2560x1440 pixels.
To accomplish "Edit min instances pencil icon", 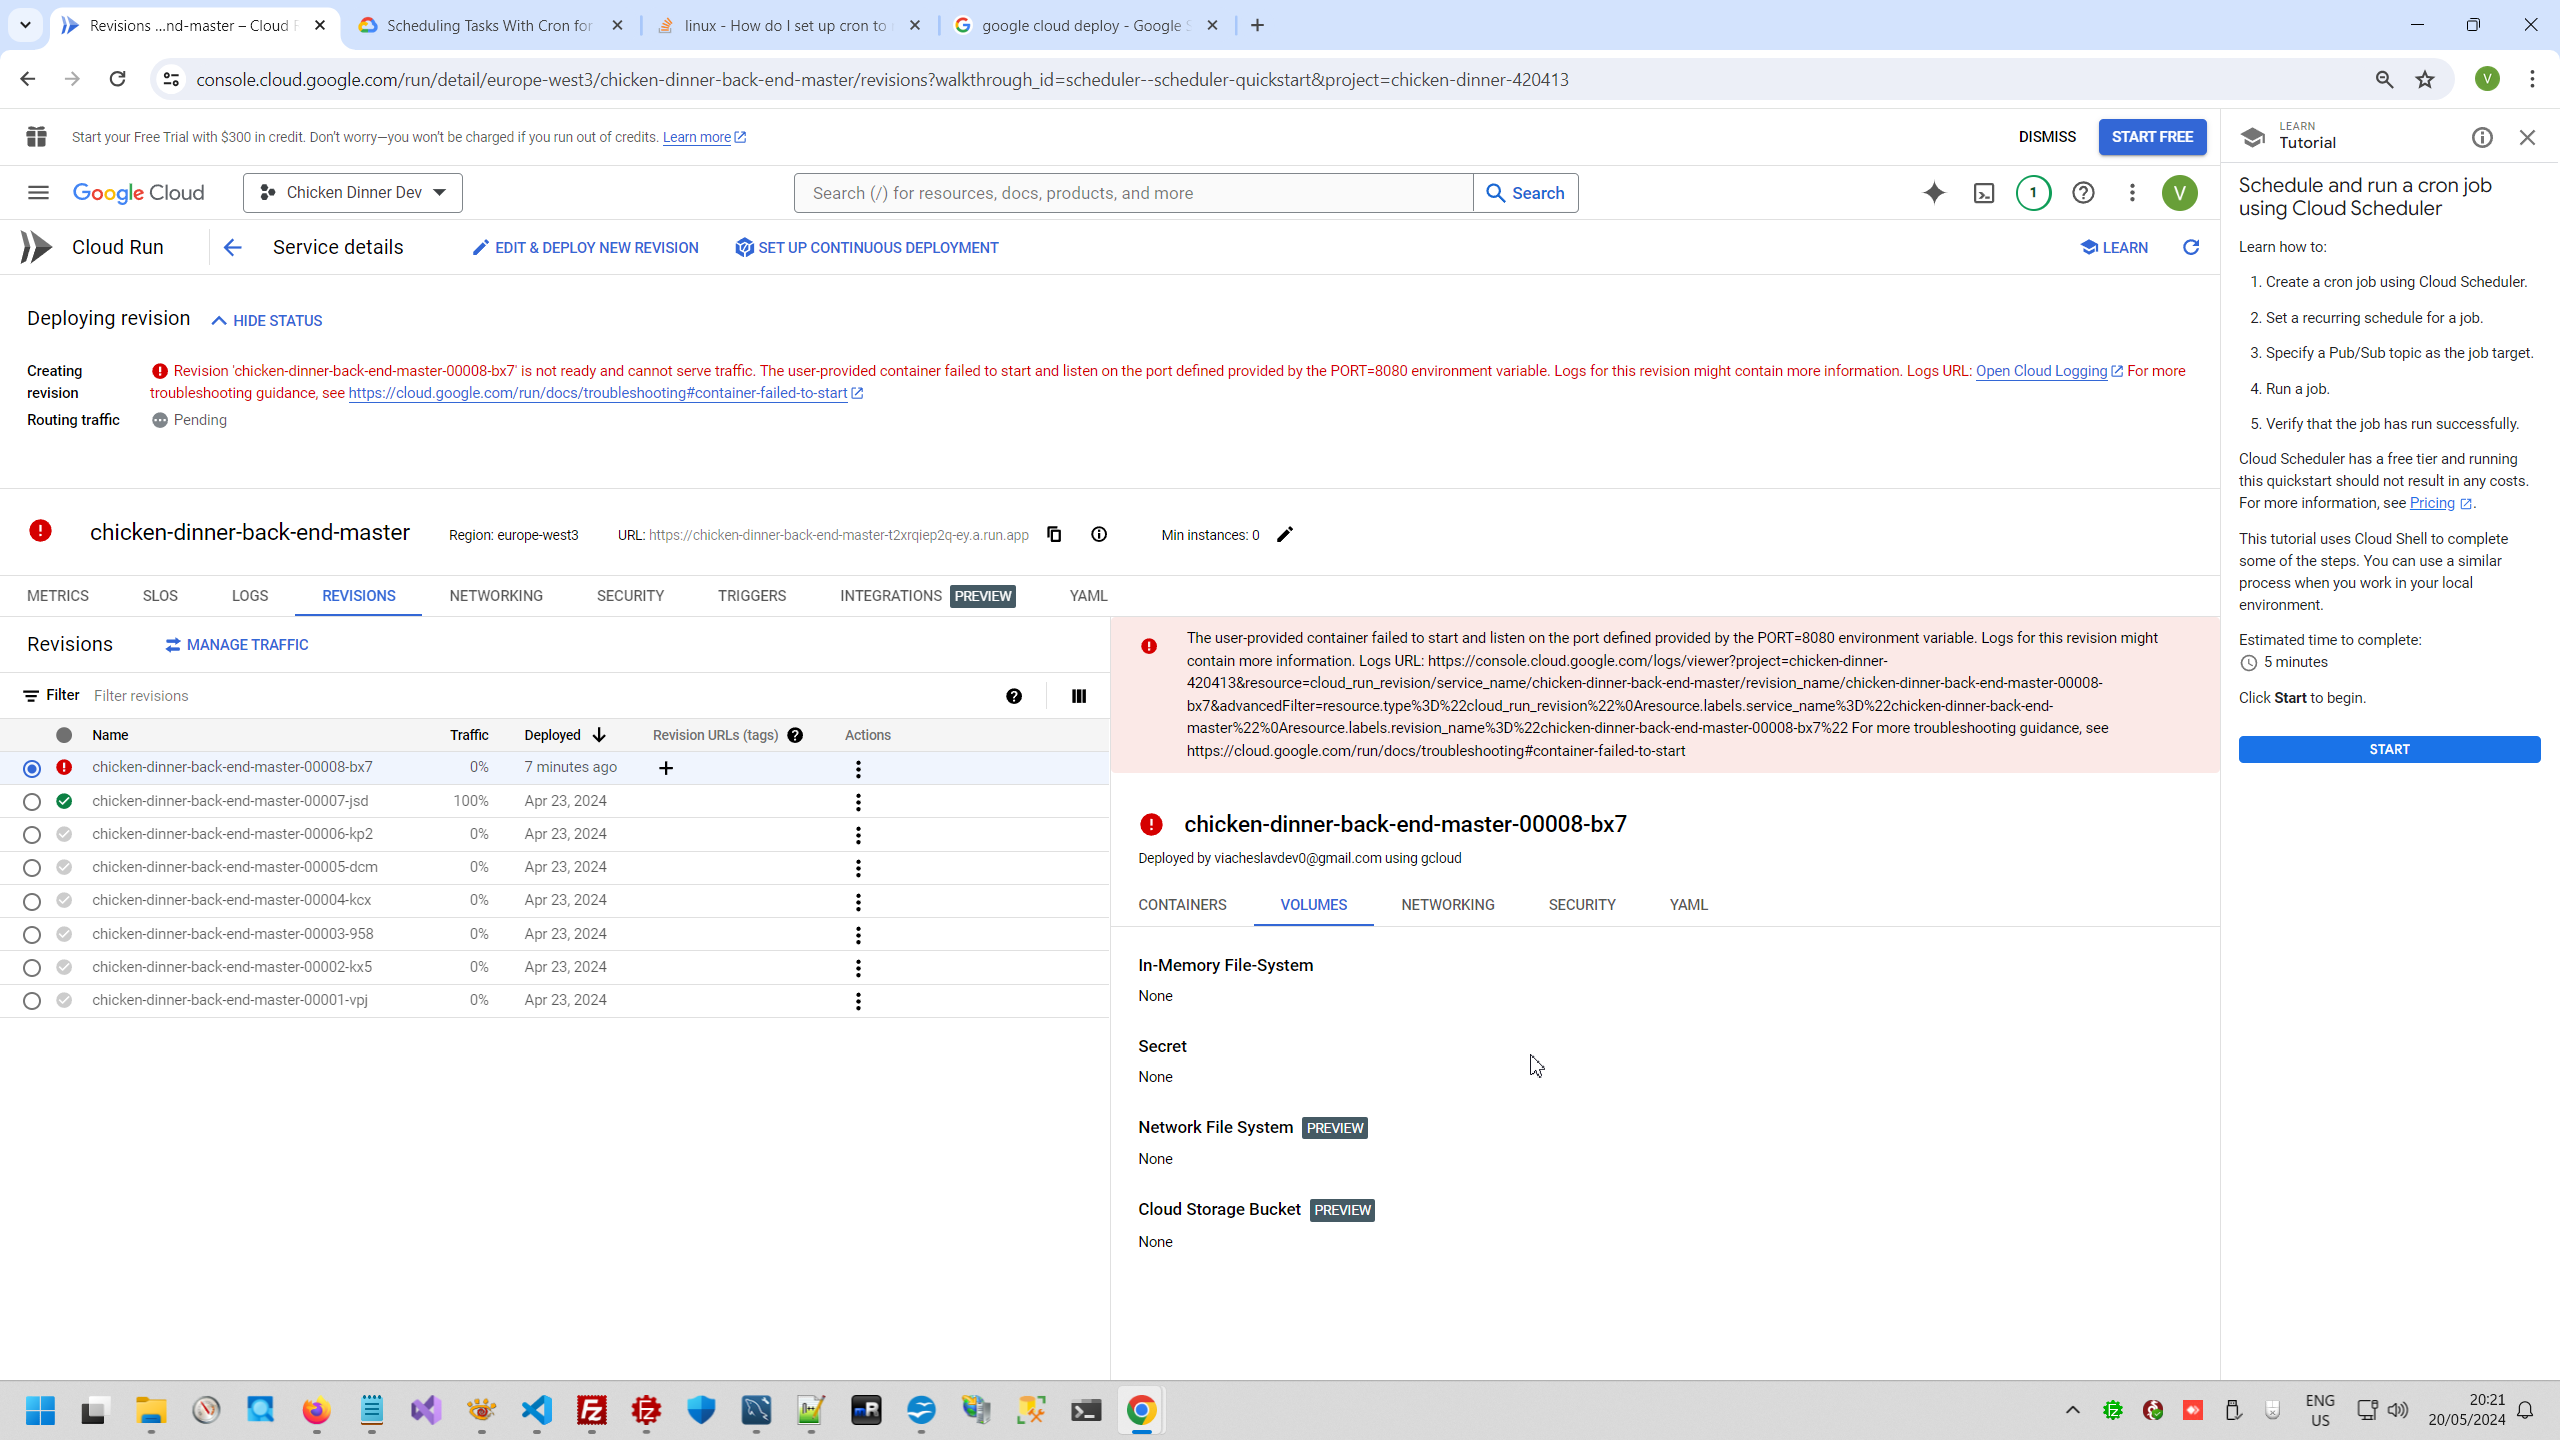I will click(1285, 534).
